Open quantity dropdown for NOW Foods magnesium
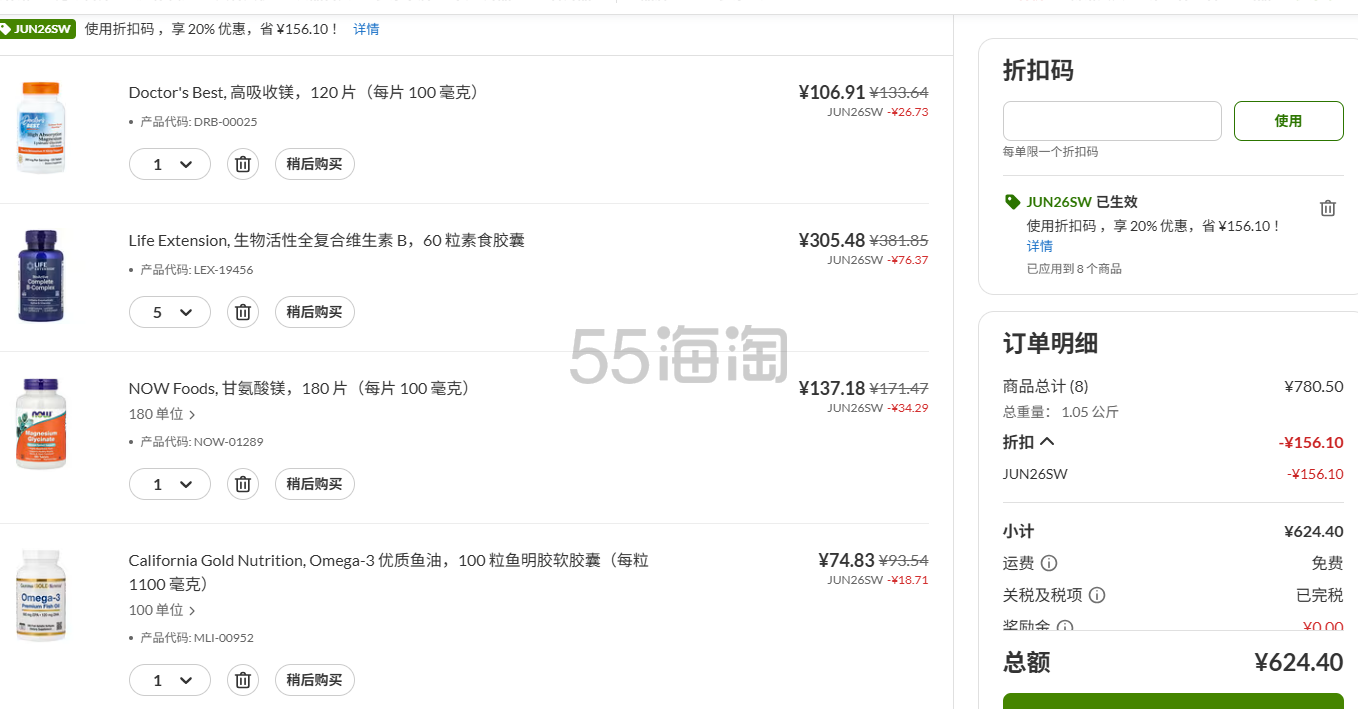The image size is (1358, 709). (x=170, y=484)
